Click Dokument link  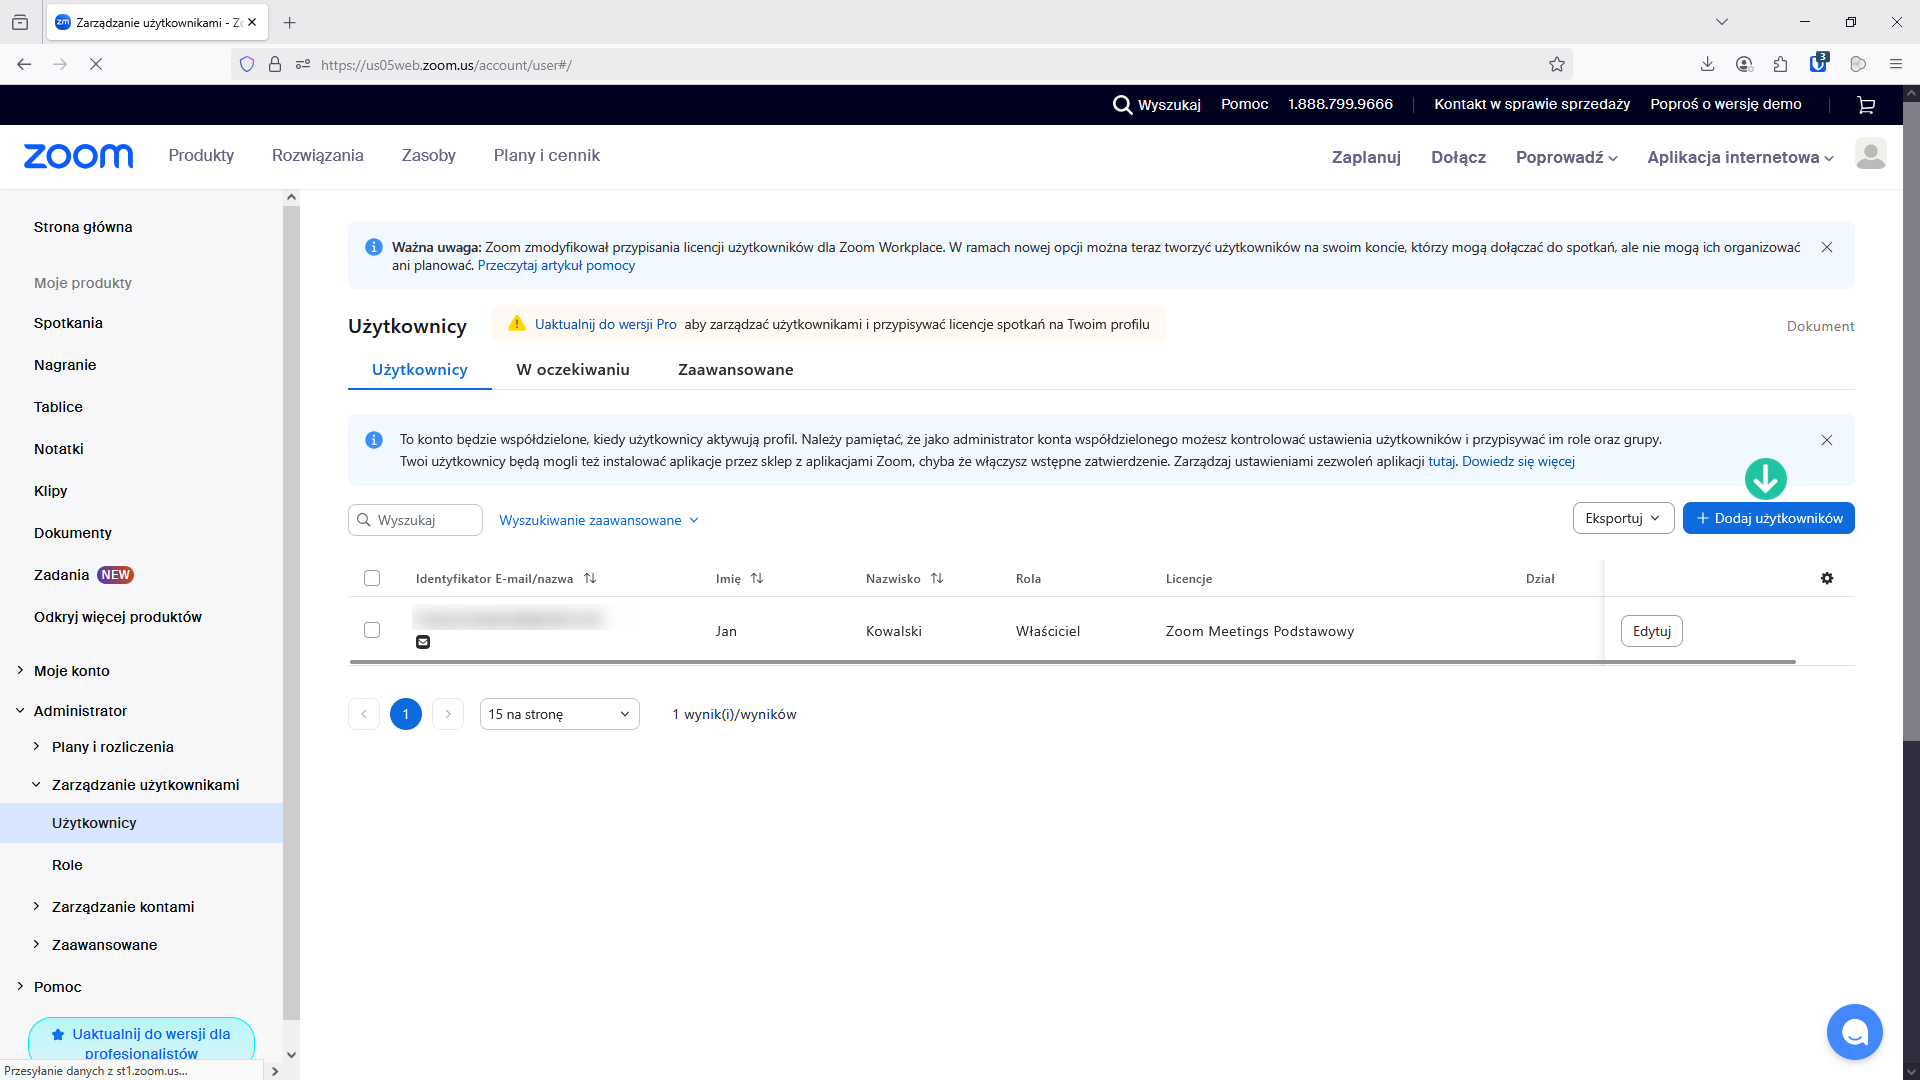coord(1820,326)
